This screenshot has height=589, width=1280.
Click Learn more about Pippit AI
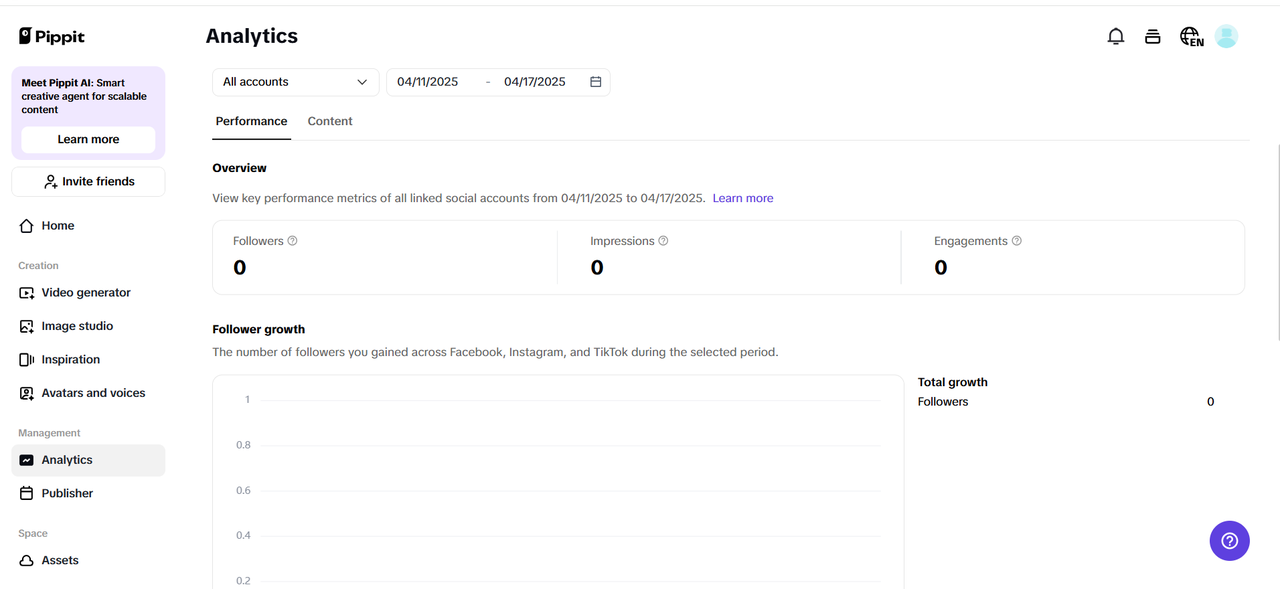click(x=87, y=139)
